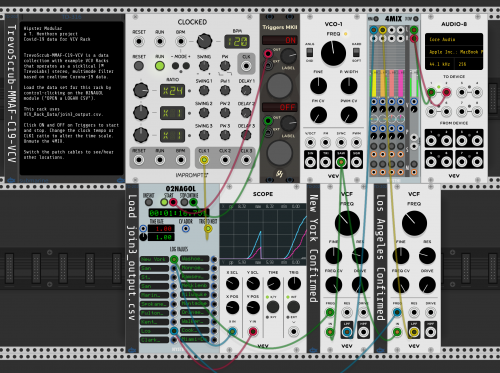500x373 pixels.
Task: Click the Scope X/Y mode button
Action: click(273, 307)
